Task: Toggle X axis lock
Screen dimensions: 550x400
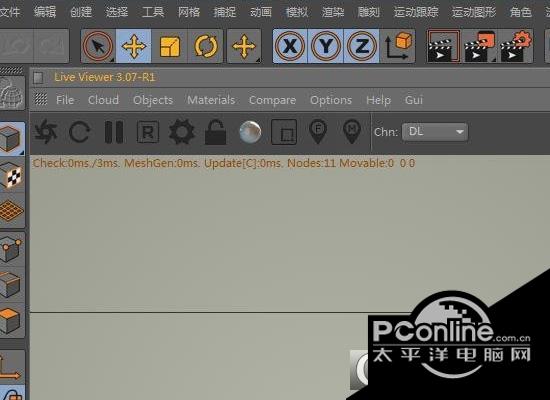Action: tap(290, 46)
